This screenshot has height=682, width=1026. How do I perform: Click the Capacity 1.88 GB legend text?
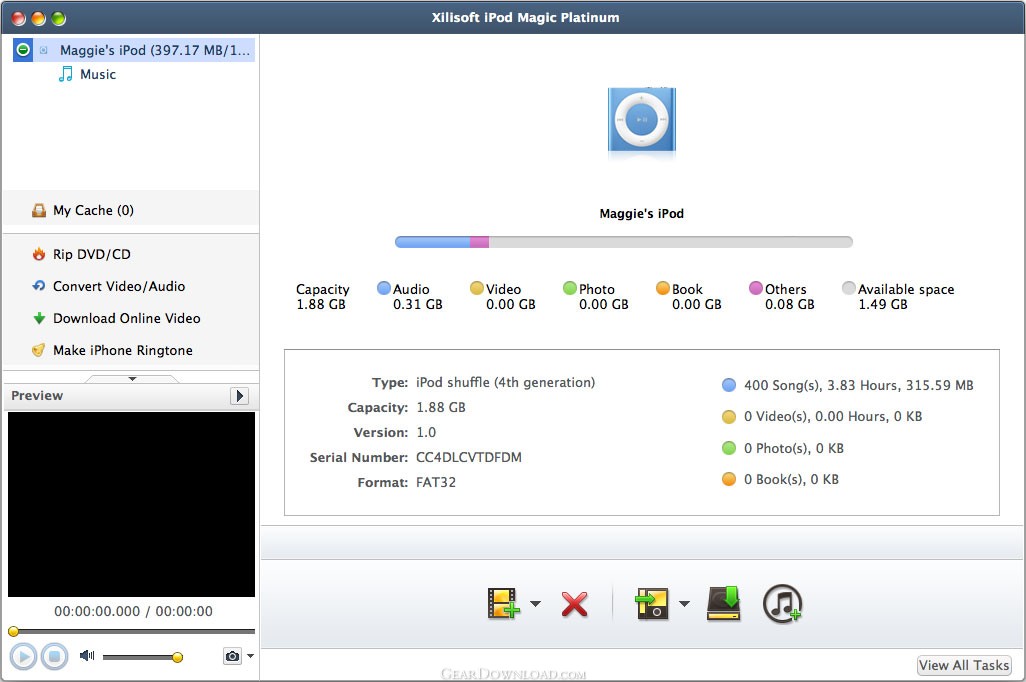click(x=322, y=296)
